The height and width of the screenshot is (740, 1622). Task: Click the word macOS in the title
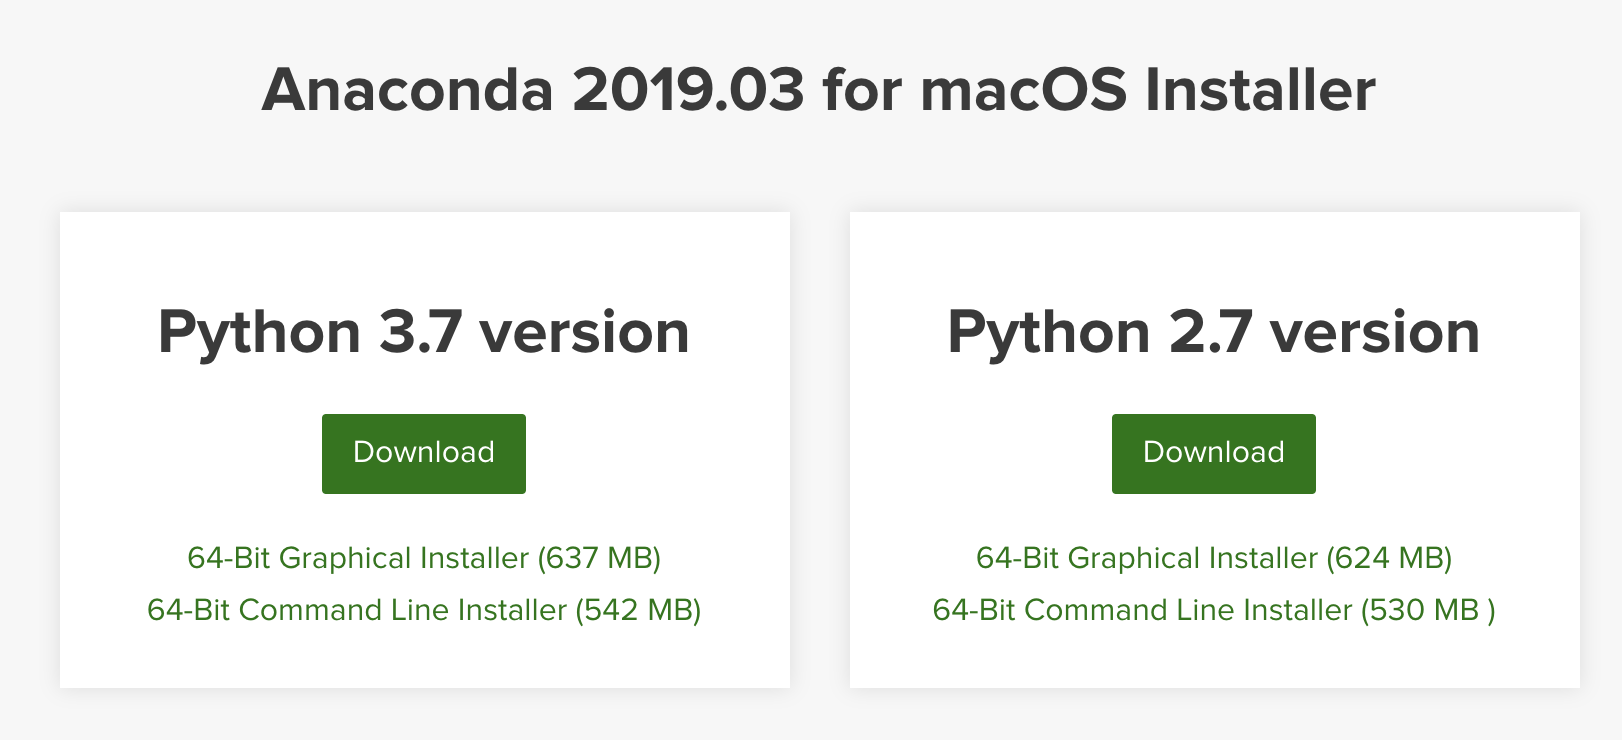coord(1024,90)
